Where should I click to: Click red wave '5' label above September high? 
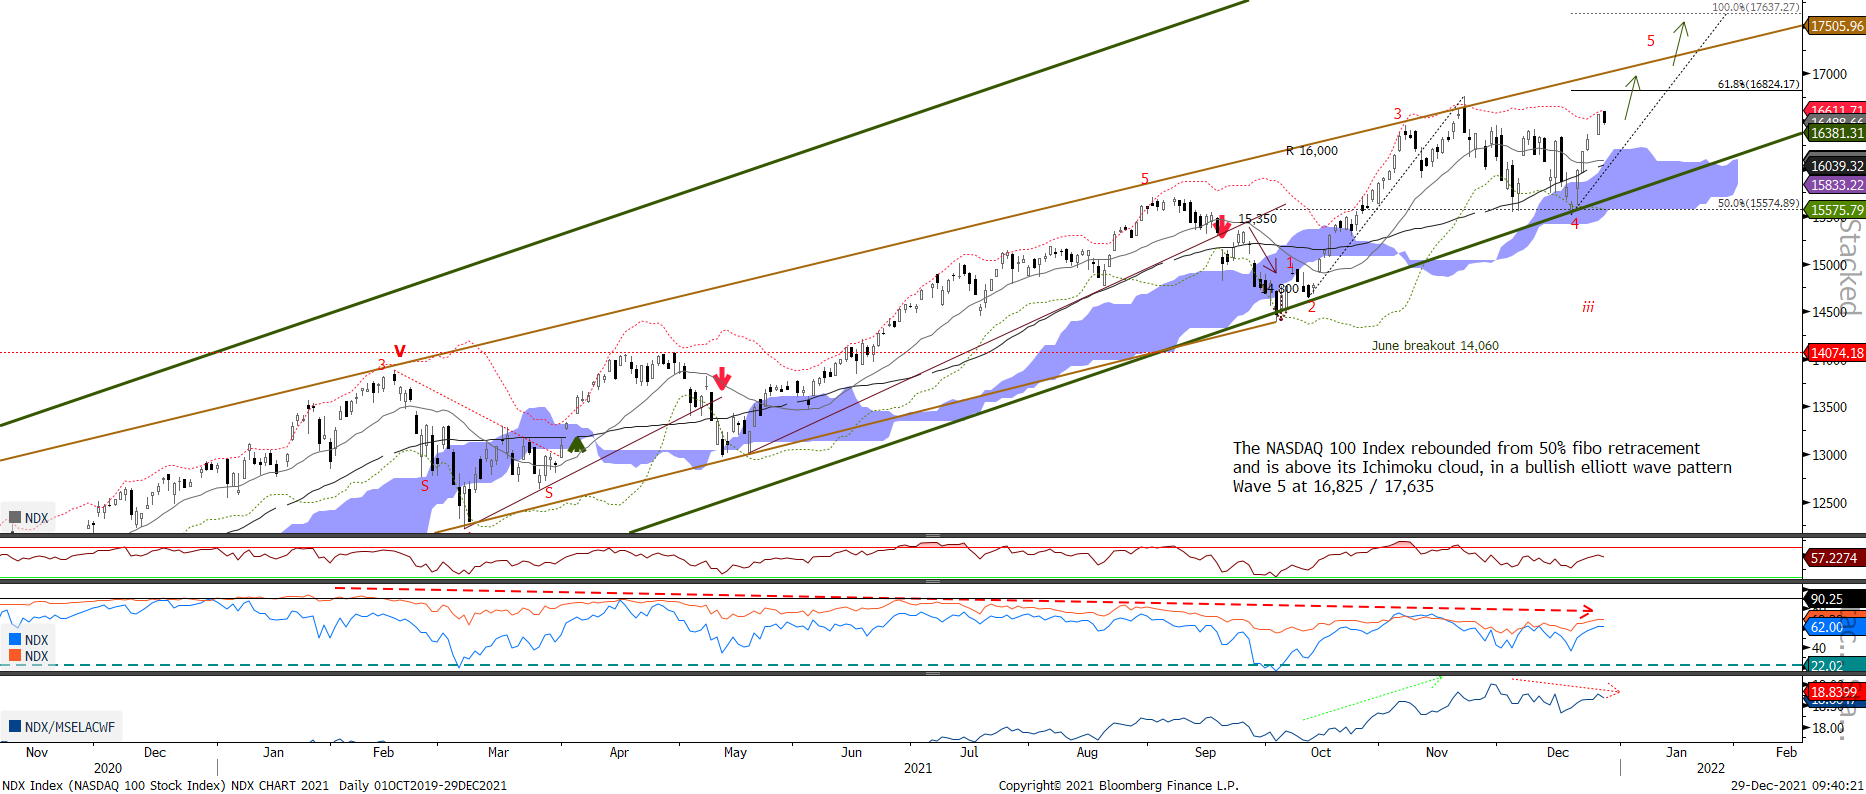coord(1145,179)
